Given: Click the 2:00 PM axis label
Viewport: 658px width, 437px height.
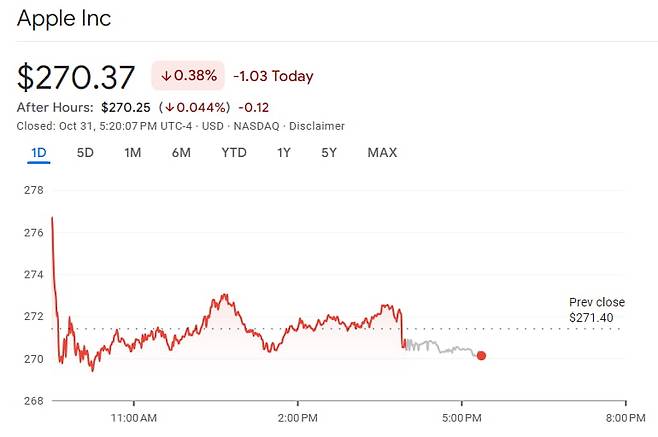Looking at the screenshot, I should (x=297, y=416).
